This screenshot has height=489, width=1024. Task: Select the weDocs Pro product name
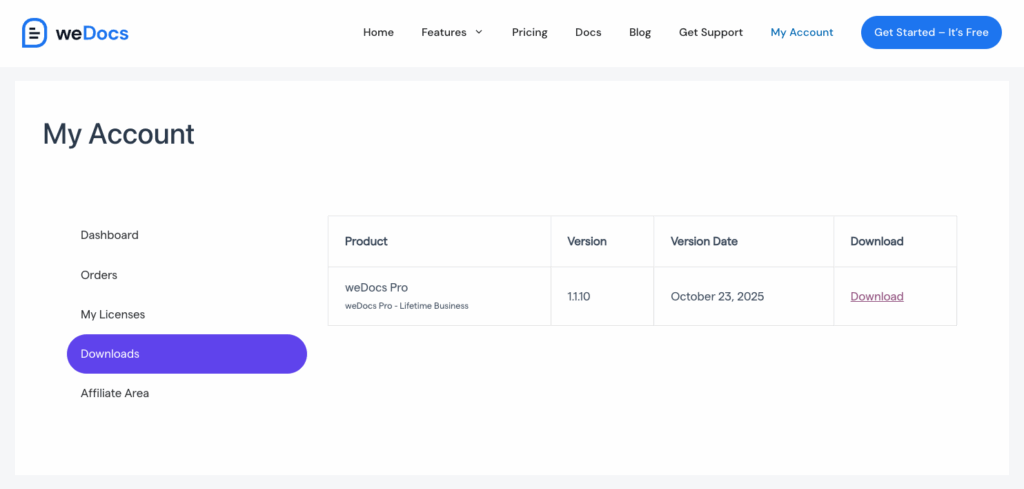point(376,287)
